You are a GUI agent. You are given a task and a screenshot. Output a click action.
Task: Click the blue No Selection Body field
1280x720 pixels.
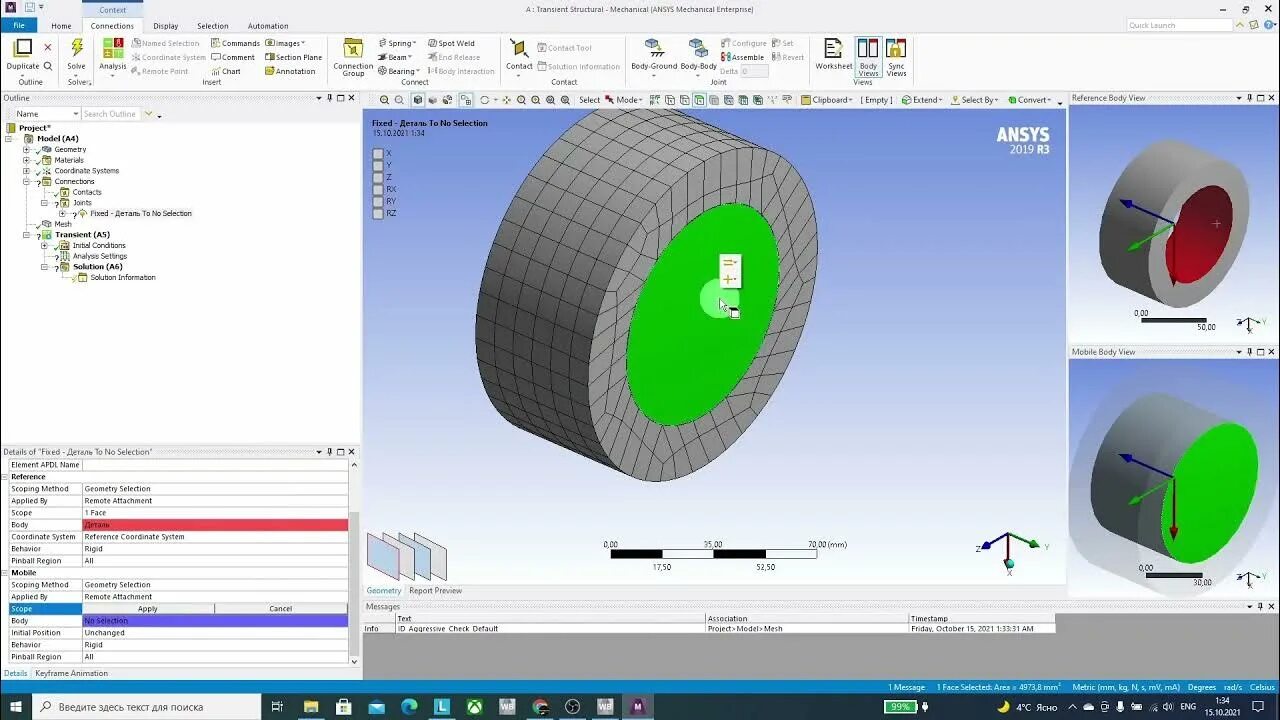point(215,621)
